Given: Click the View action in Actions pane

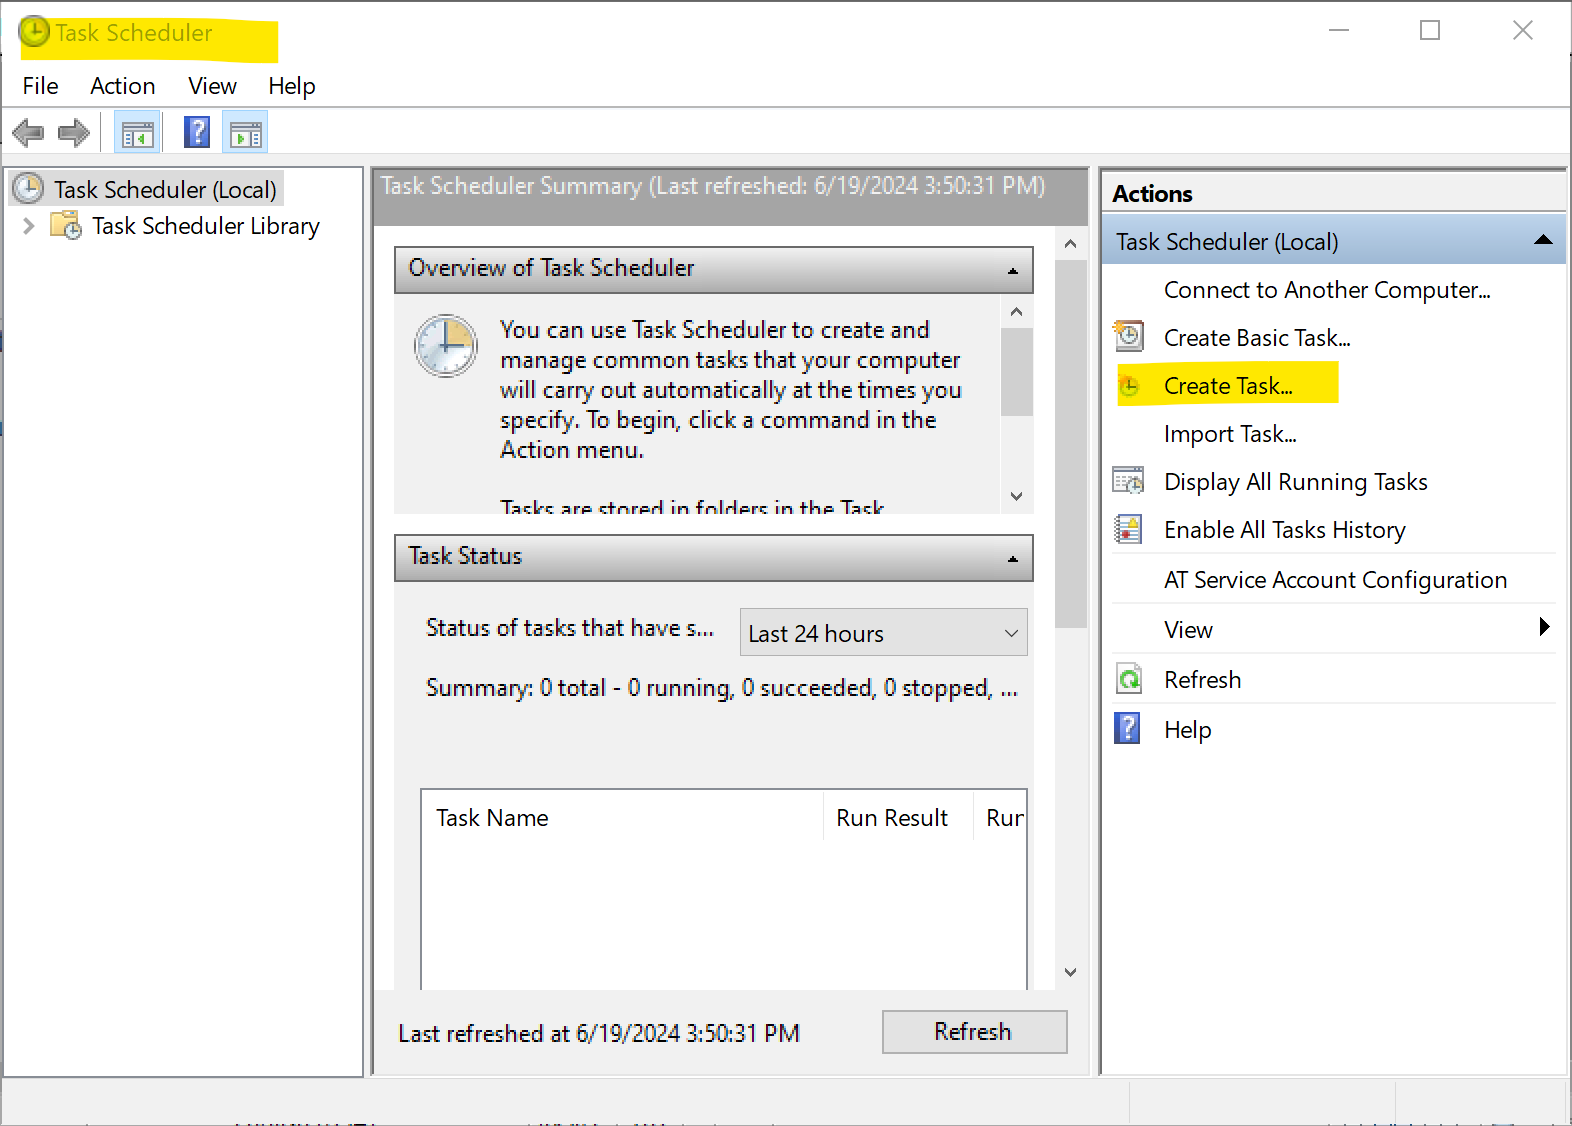Looking at the screenshot, I should 1188,630.
